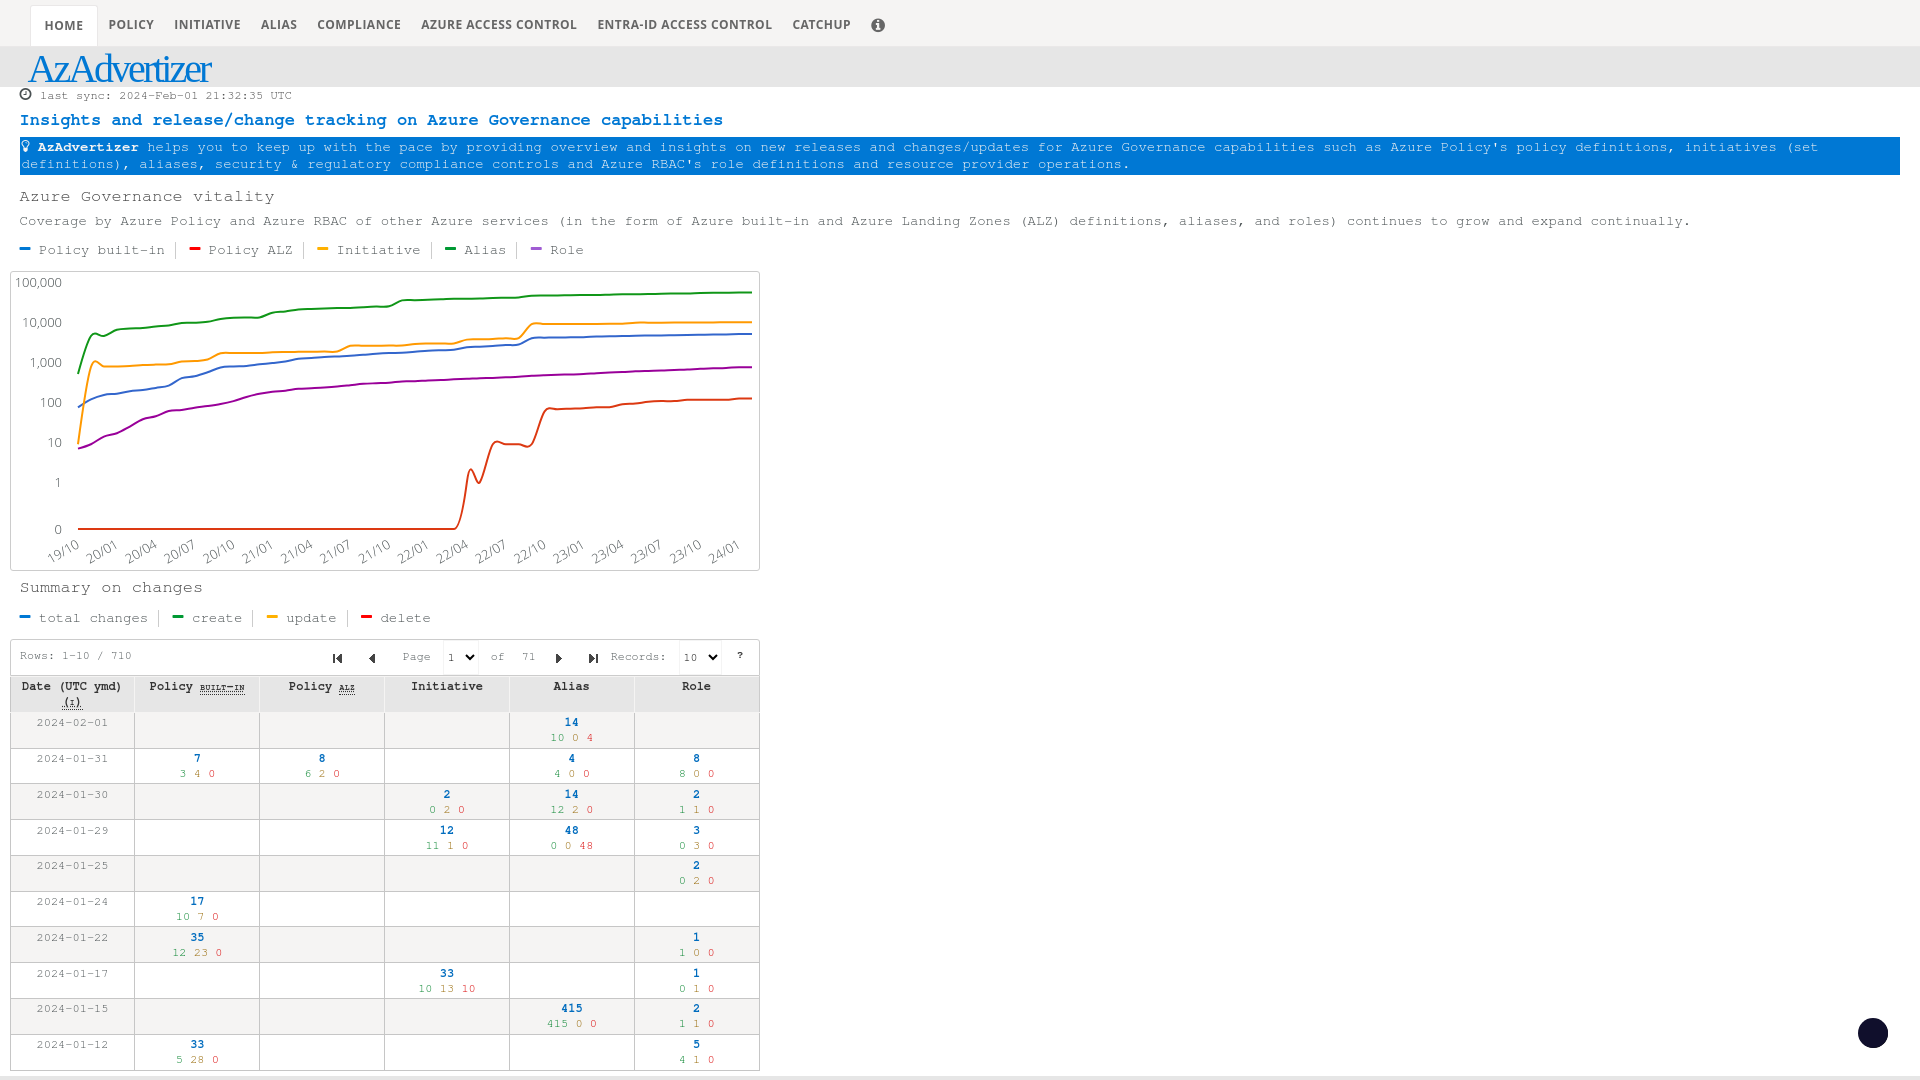The width and height of the screenshot is (1920, 1080).
Task: Open Role 3 changes on 2024-01-29
Action: [697, 830]
